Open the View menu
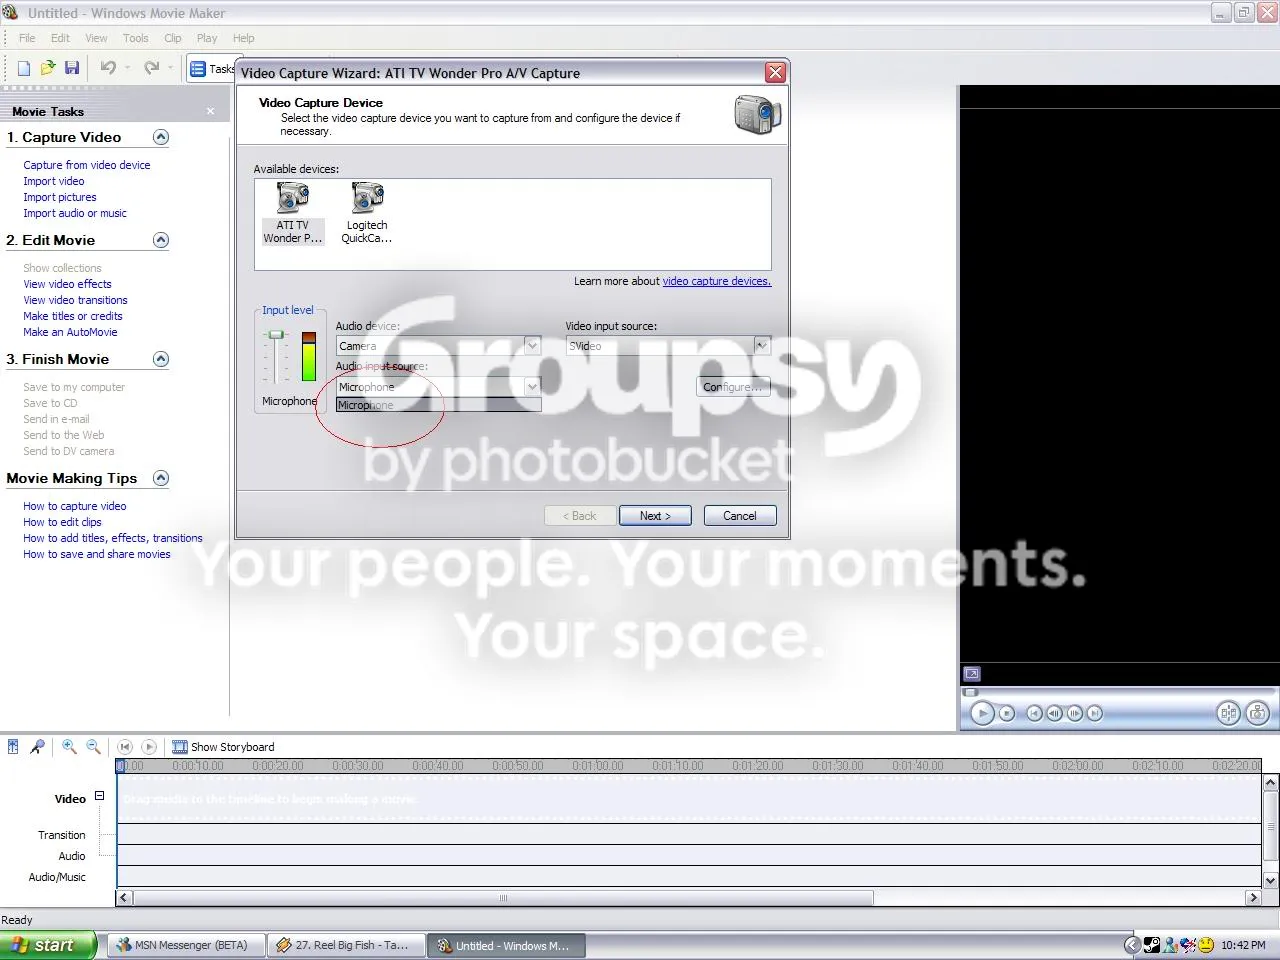 (x=96, y=38)
